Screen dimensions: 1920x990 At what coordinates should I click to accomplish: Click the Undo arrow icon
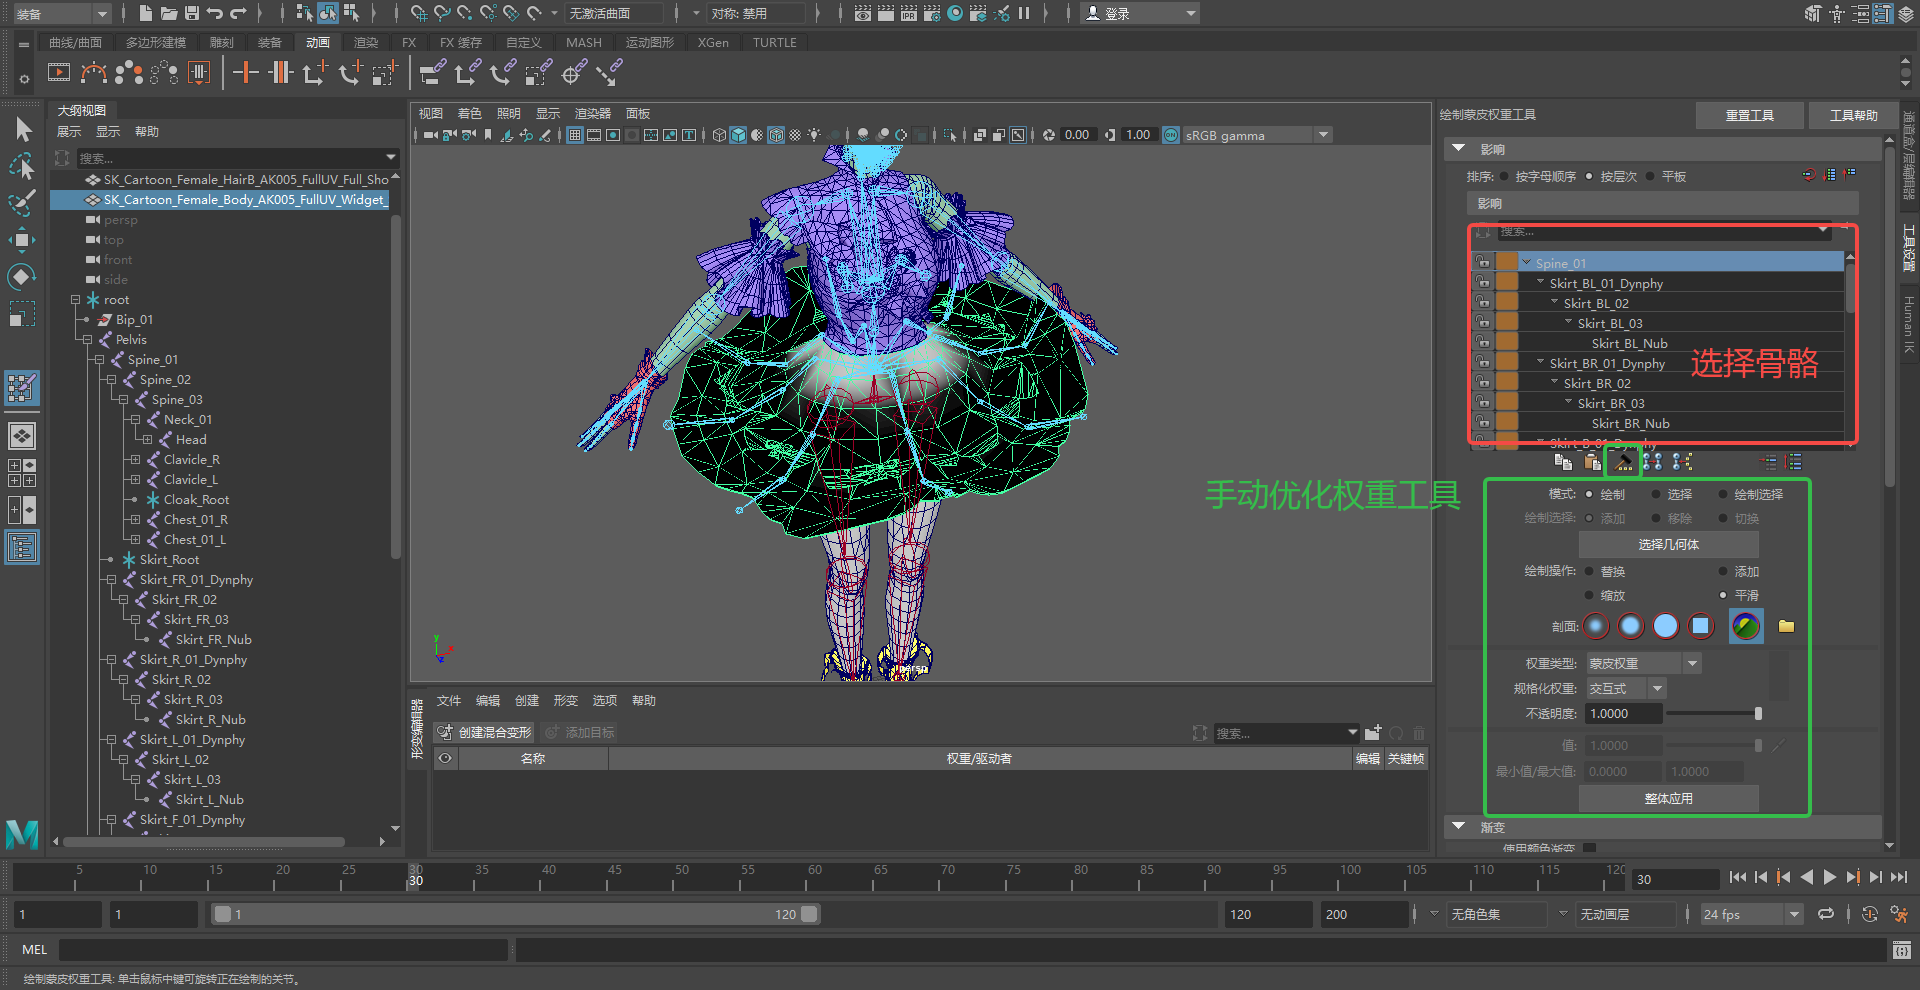(215, 13)
